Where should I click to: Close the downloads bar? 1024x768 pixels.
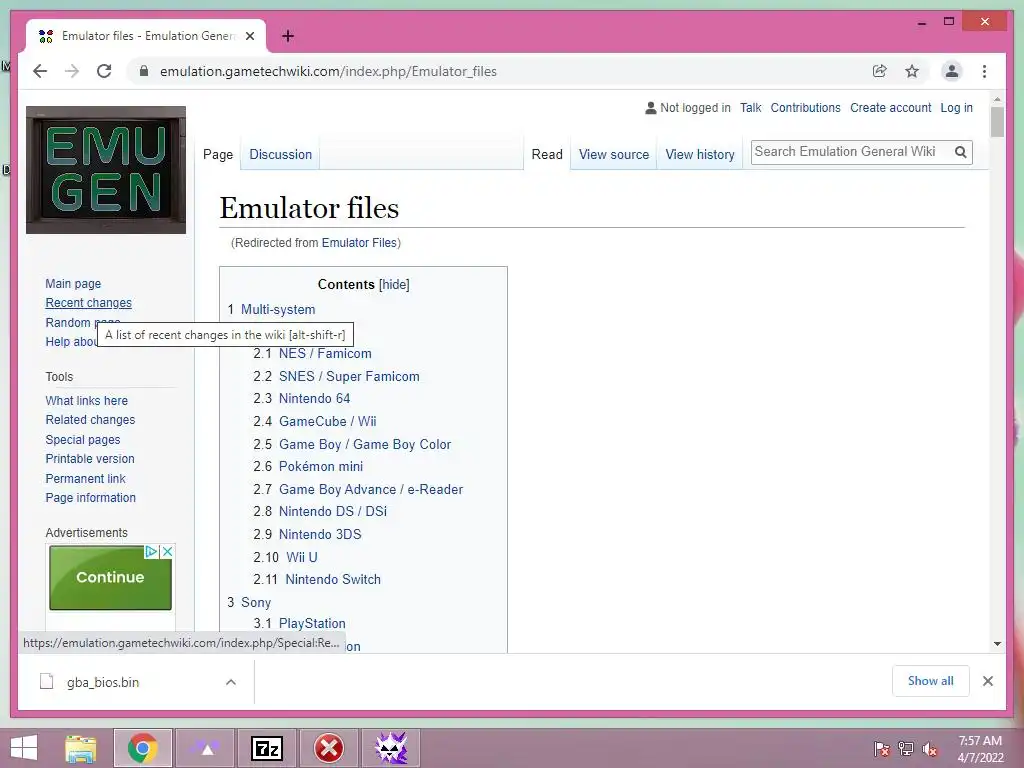pyautogui.click(x=988, y=681)
